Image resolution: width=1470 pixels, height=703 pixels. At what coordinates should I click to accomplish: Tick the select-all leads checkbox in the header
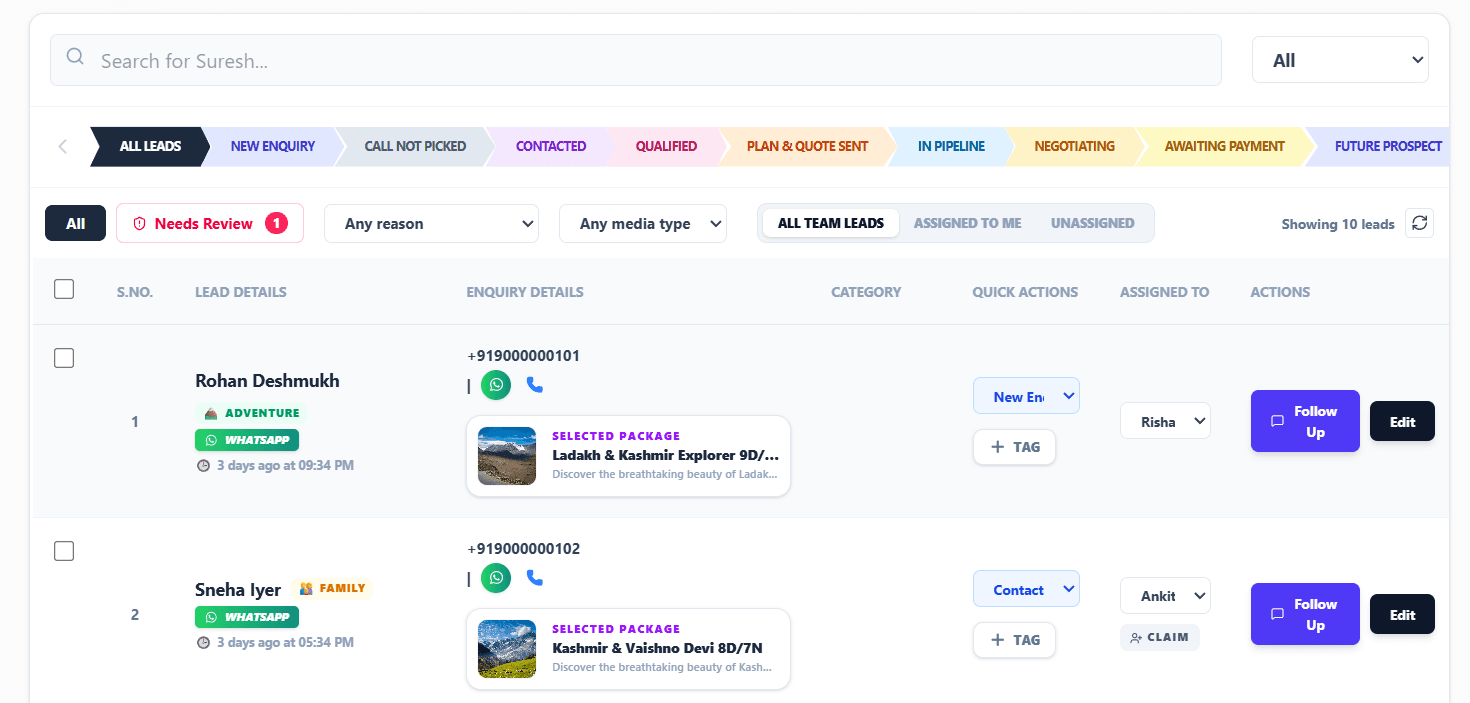pyautogui.click(x=64, y=289)
